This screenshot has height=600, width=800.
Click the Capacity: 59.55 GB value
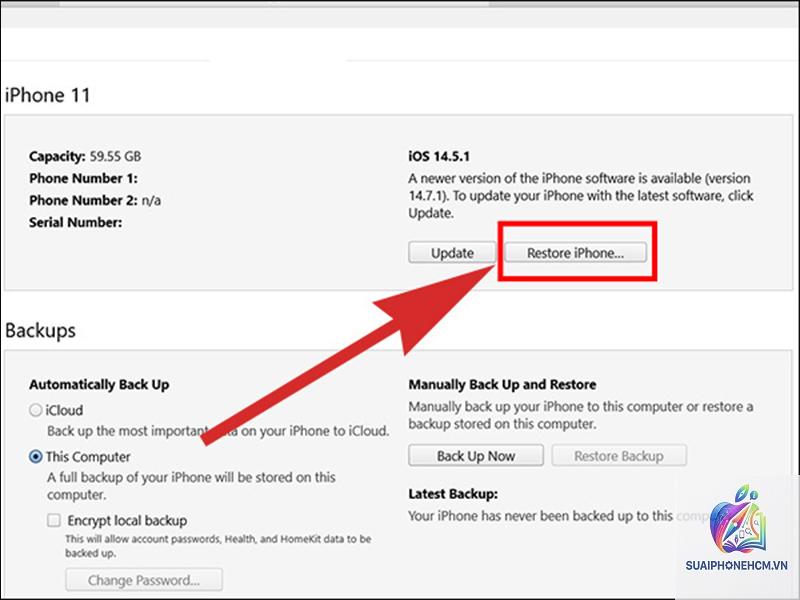point(85,156)
